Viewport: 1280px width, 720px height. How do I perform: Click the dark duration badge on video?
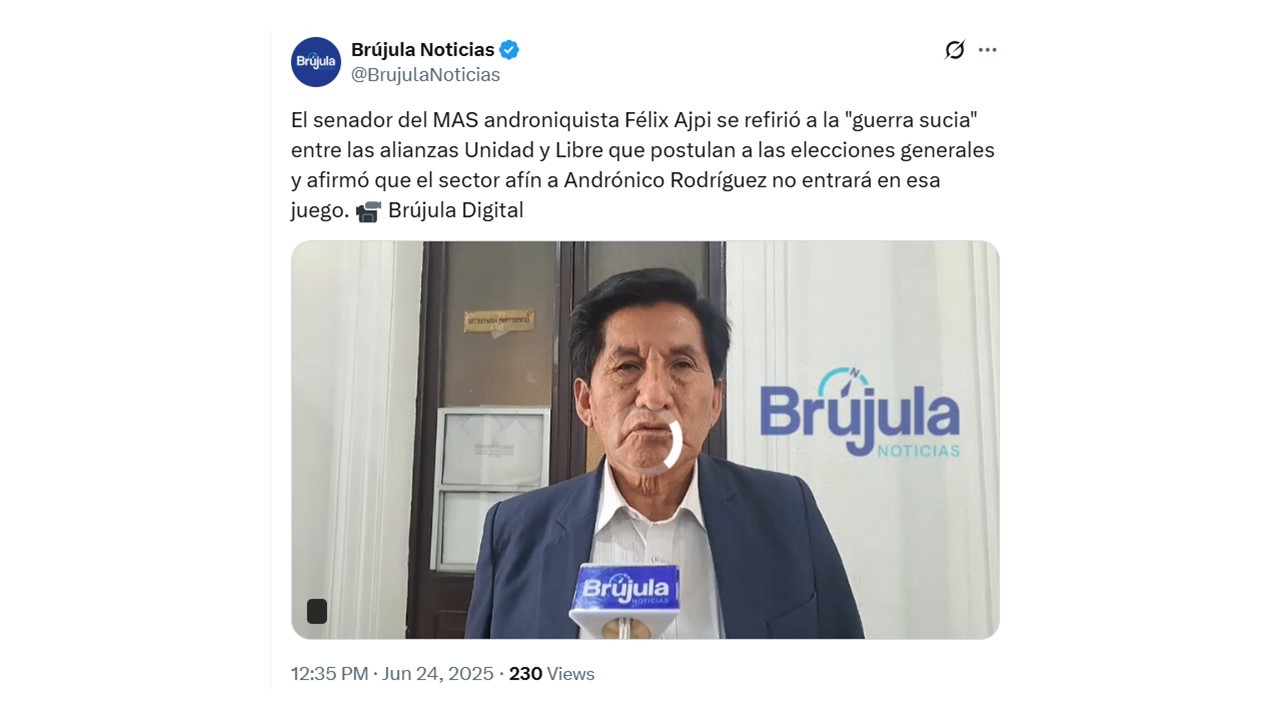point(317,611)
